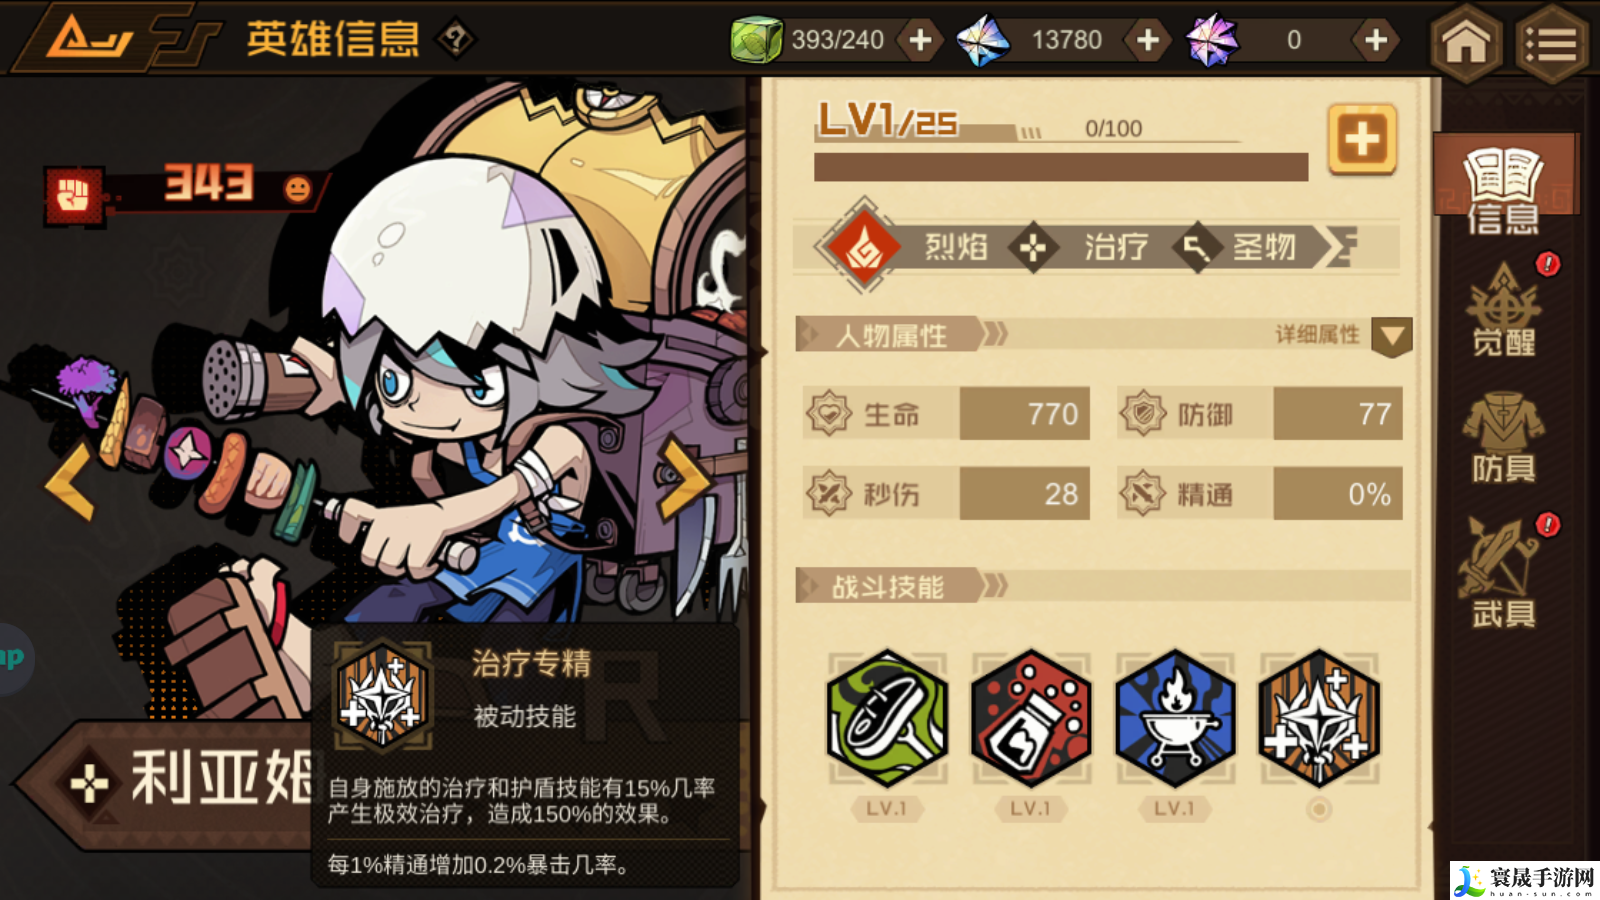The height and width of the screenshot is (900, 1600).
Task: Tap the orange healing mastery skill icon
Action: tap(1319, 718)
